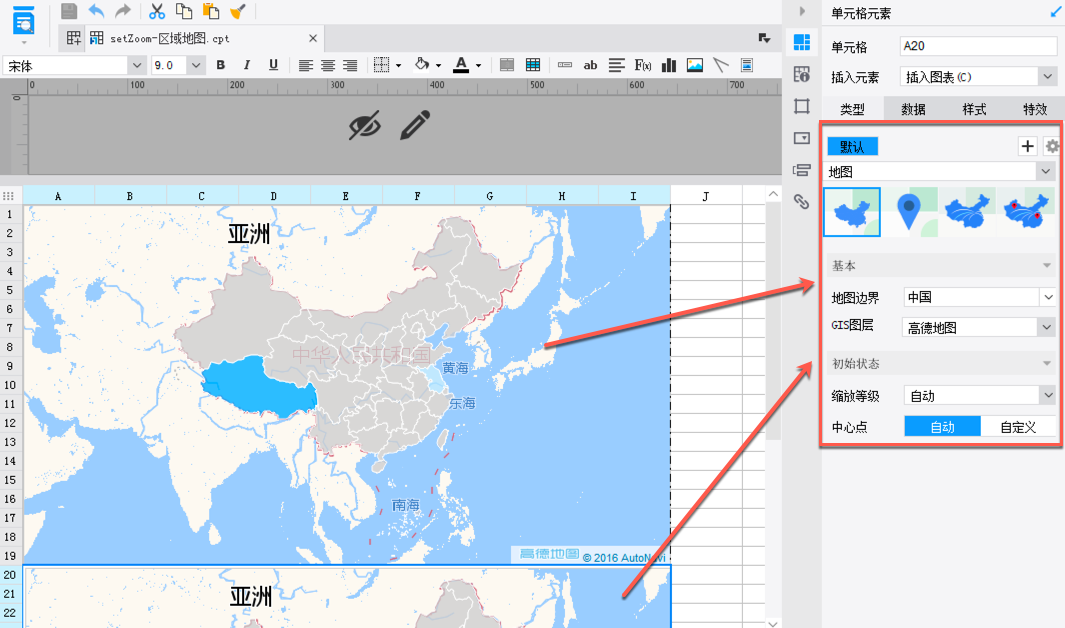Redo the last action
1065x628 pixels.
123,11
